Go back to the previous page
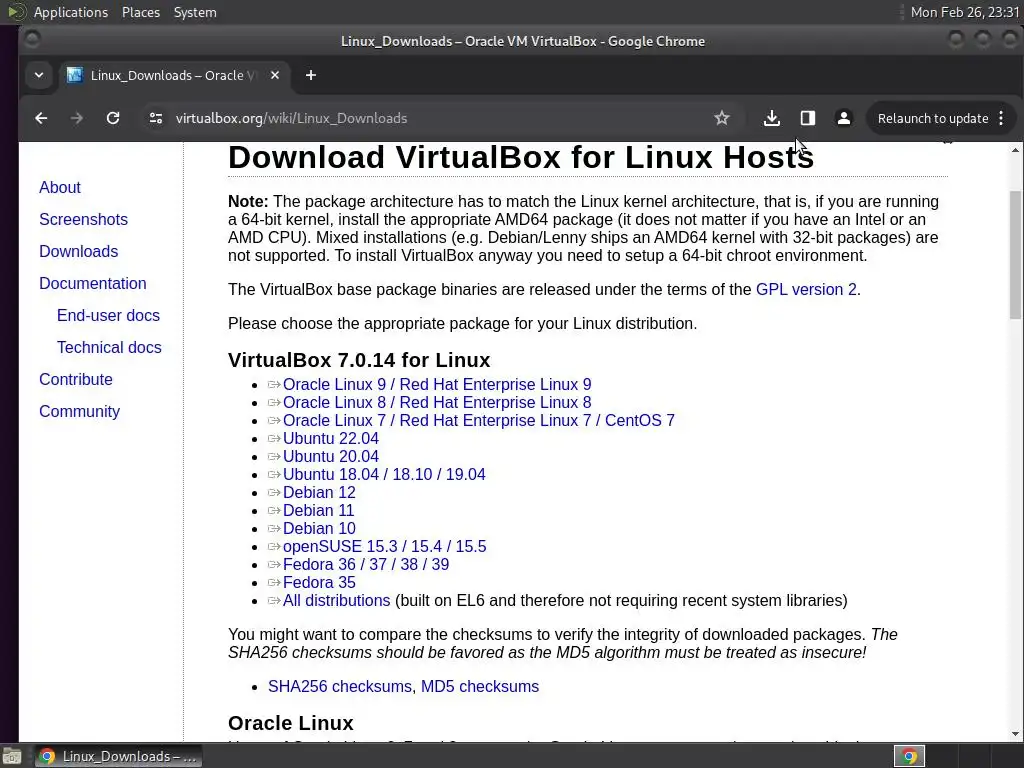The height and width of the screenshot is (768, 1024). tap(41, 118)
